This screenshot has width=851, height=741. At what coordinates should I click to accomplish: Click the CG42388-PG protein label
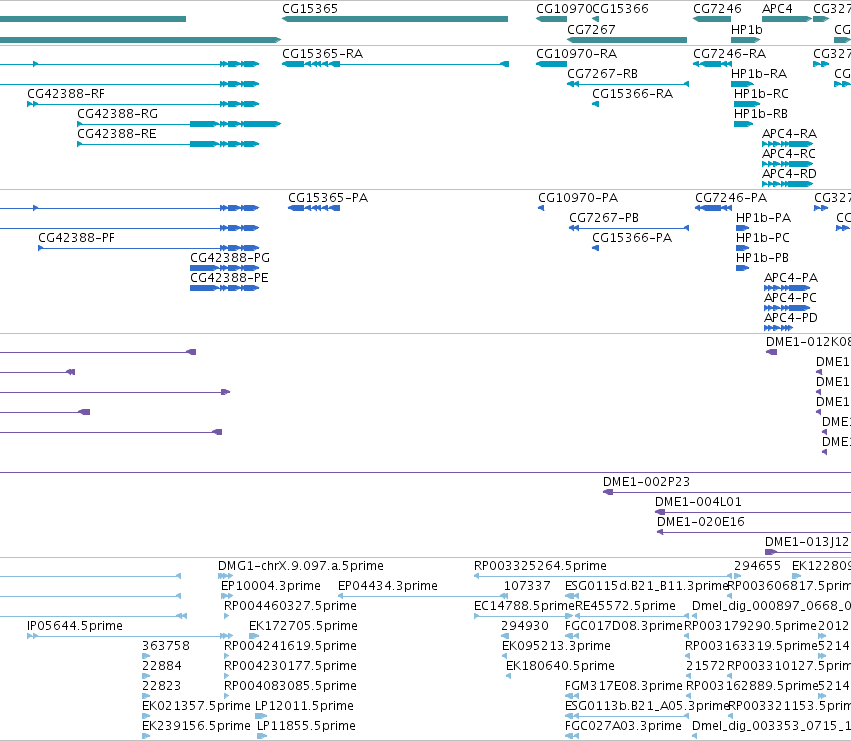click(230, 258)
